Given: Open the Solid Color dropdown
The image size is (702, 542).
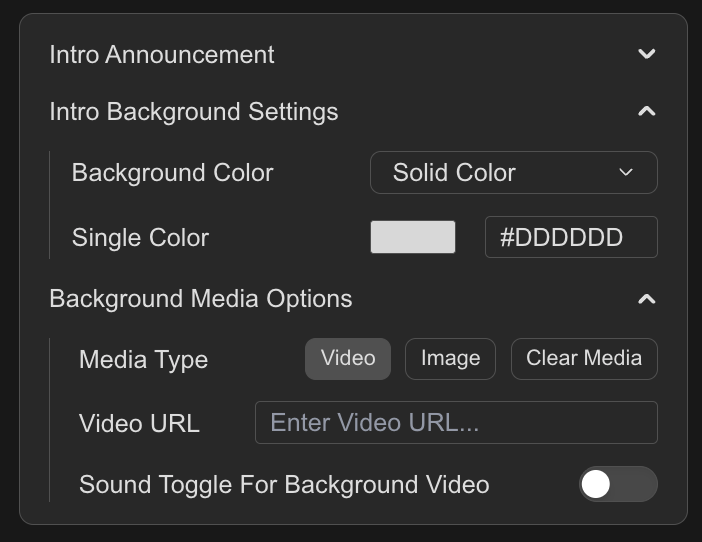Looking at the screenshot, I should point(514,172).
